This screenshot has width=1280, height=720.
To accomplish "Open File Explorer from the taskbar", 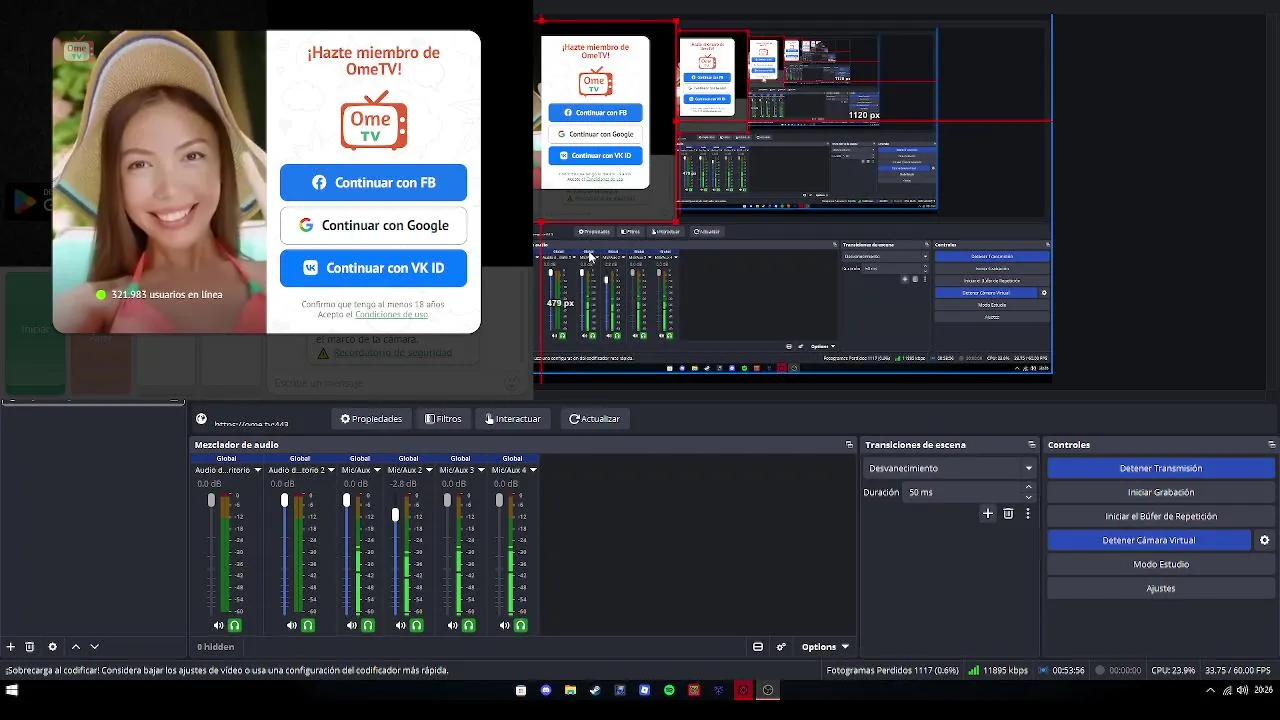I will coord(570,690).
